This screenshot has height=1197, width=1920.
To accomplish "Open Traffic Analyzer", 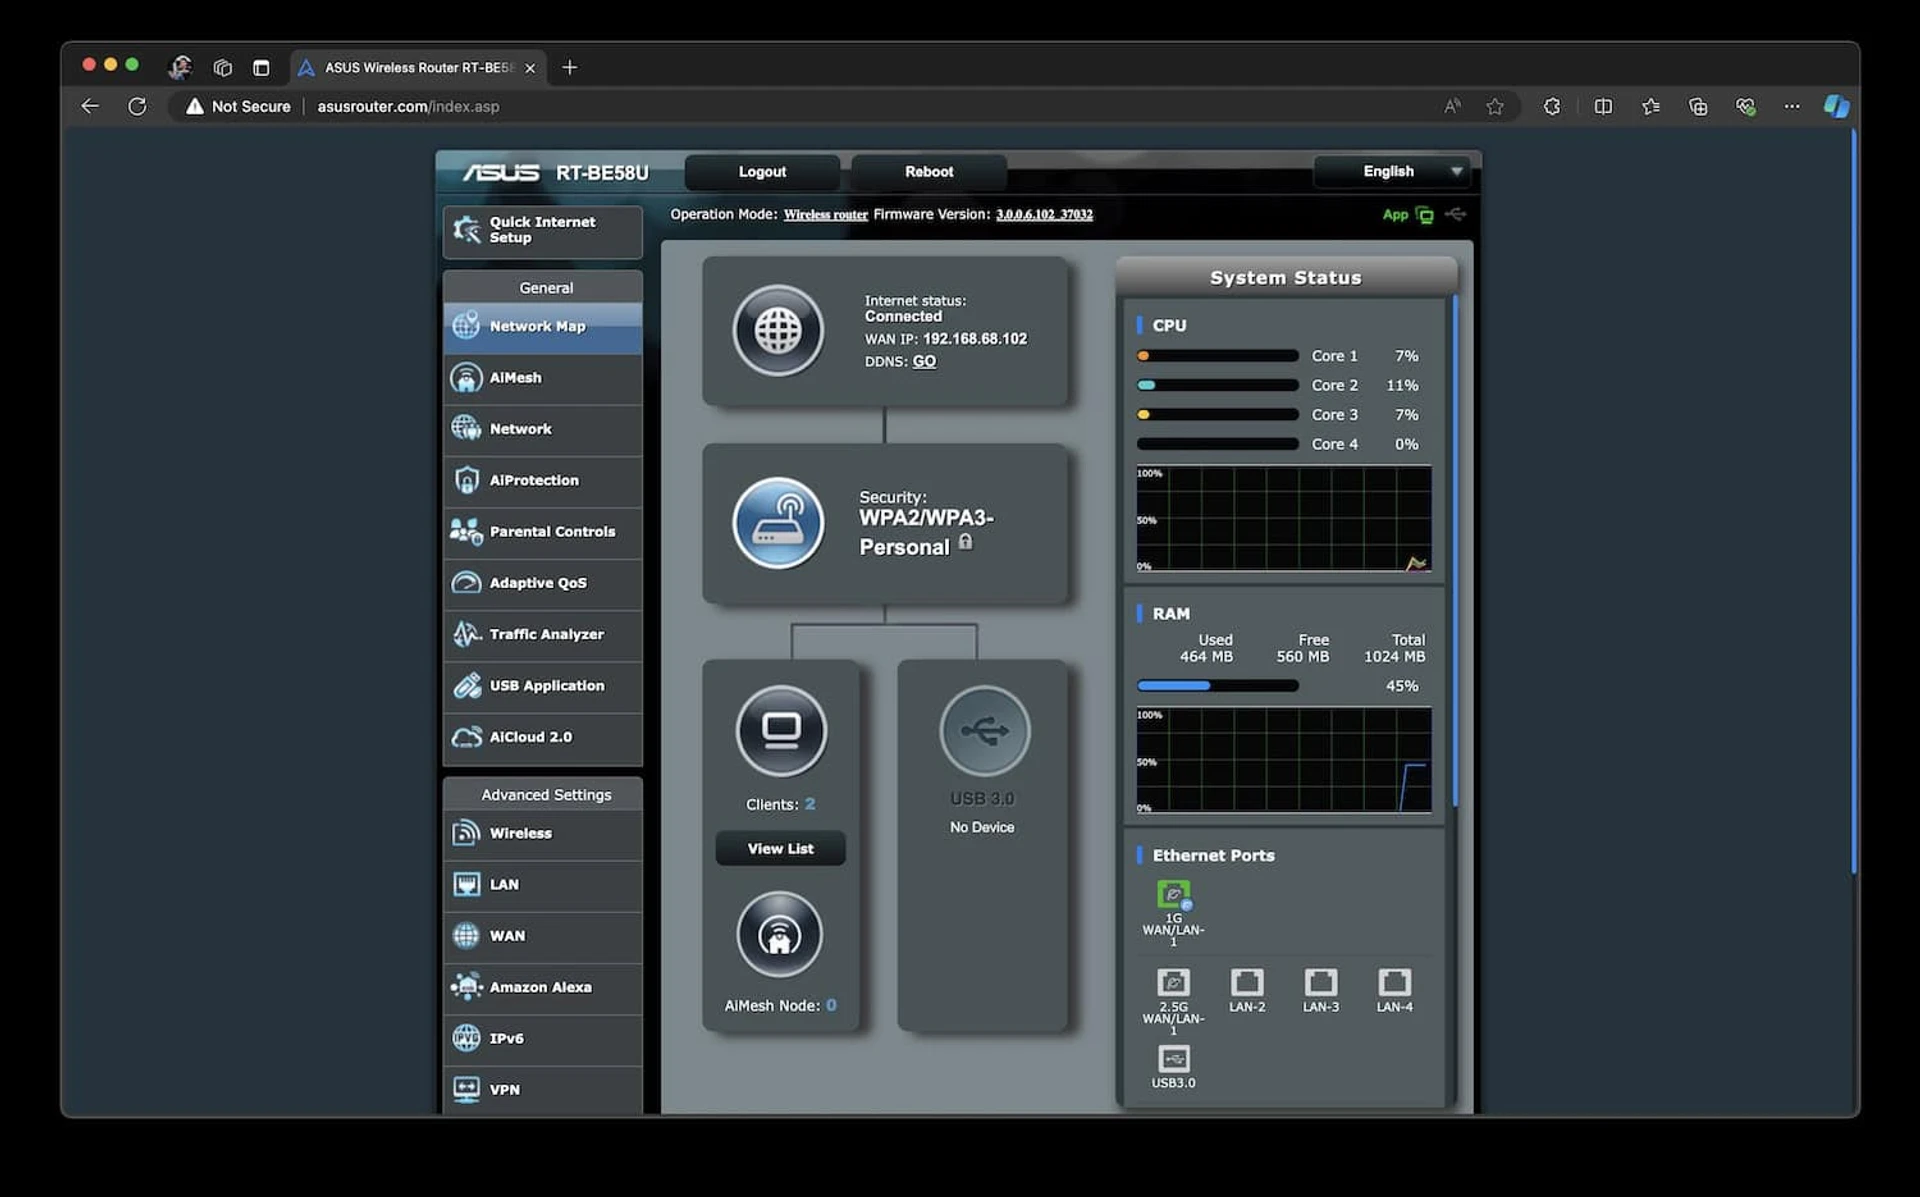I will click(543, 635).
